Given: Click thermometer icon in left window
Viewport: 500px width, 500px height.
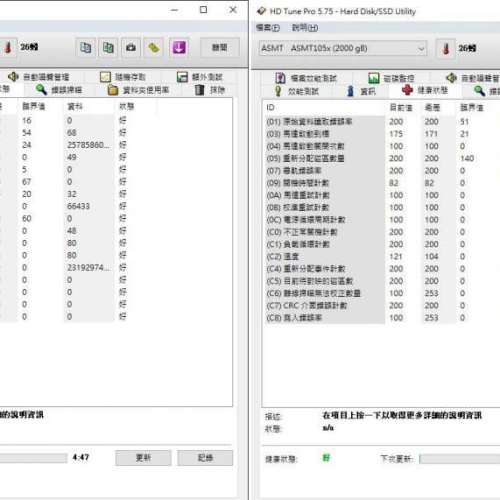Looking at the screenshot, I should [8, 48].
